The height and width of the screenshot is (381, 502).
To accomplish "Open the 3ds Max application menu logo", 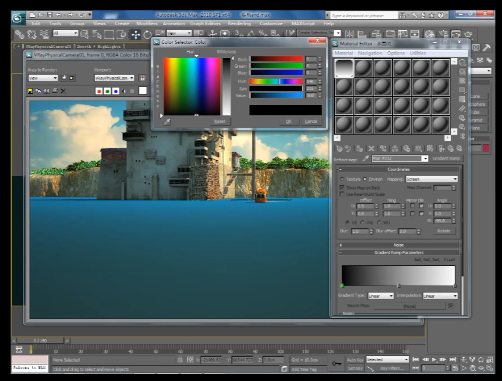I will (18, 18).
